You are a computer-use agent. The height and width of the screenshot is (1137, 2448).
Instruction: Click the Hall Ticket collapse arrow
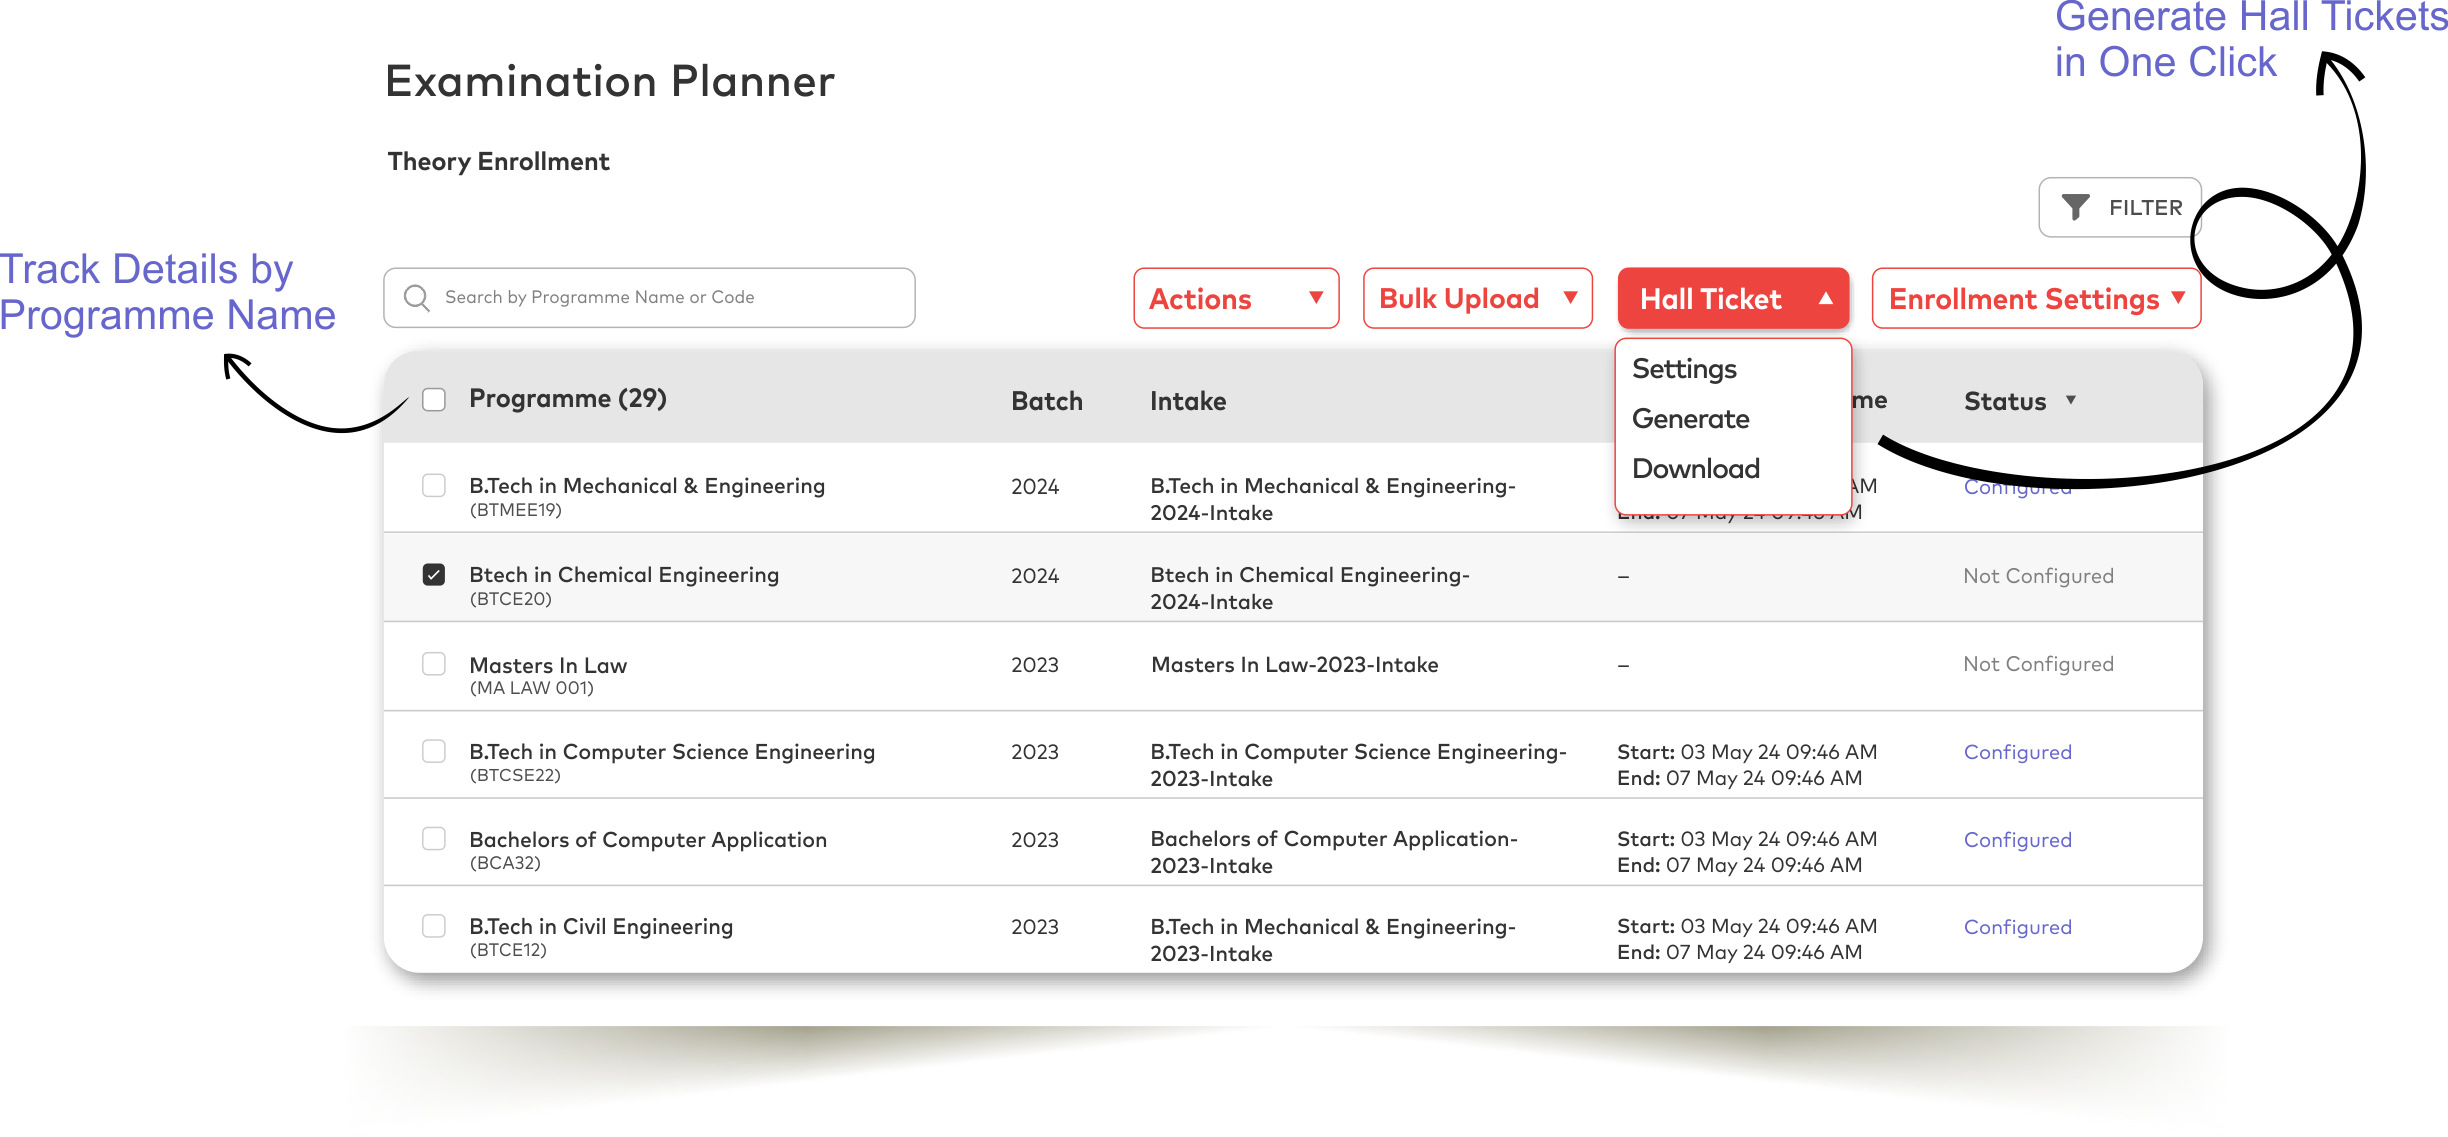click(x=1826, y=298)
